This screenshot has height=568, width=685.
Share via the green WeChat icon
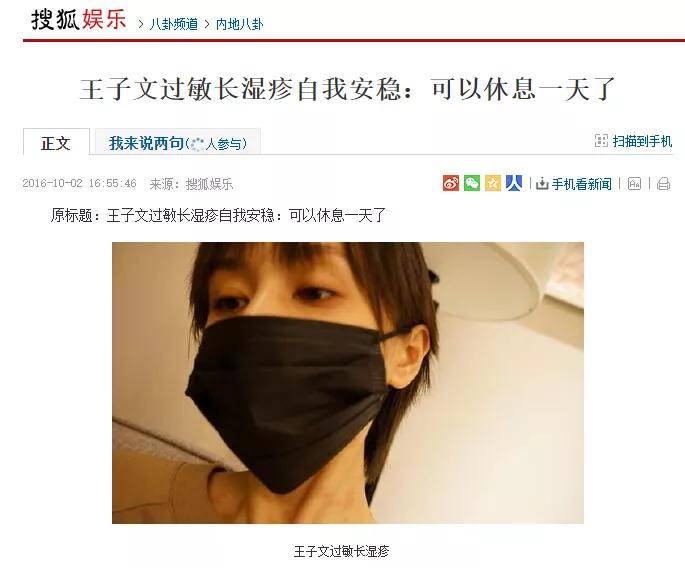click(472, 183)
